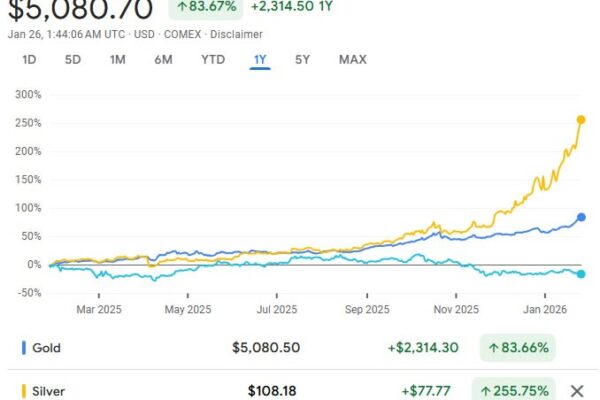Open the 5Y chart view
This screenshot has height=400, width=600.
303,60
